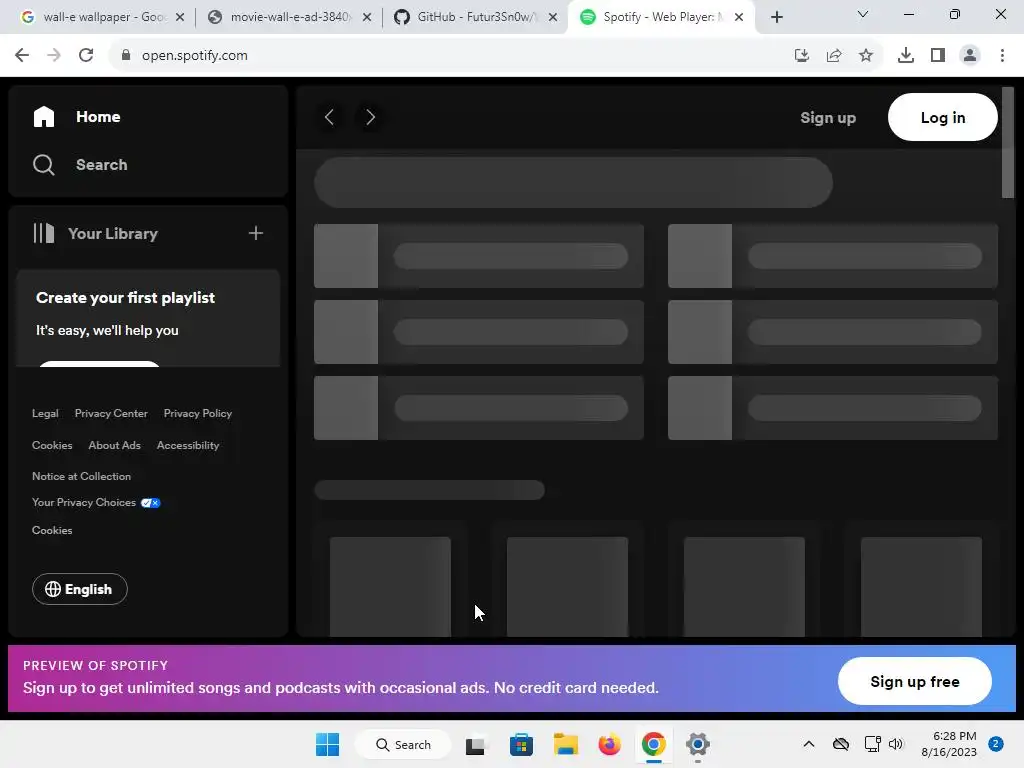Close the GitHub tab
This screenshot has height=768, width=1024.
553,17
